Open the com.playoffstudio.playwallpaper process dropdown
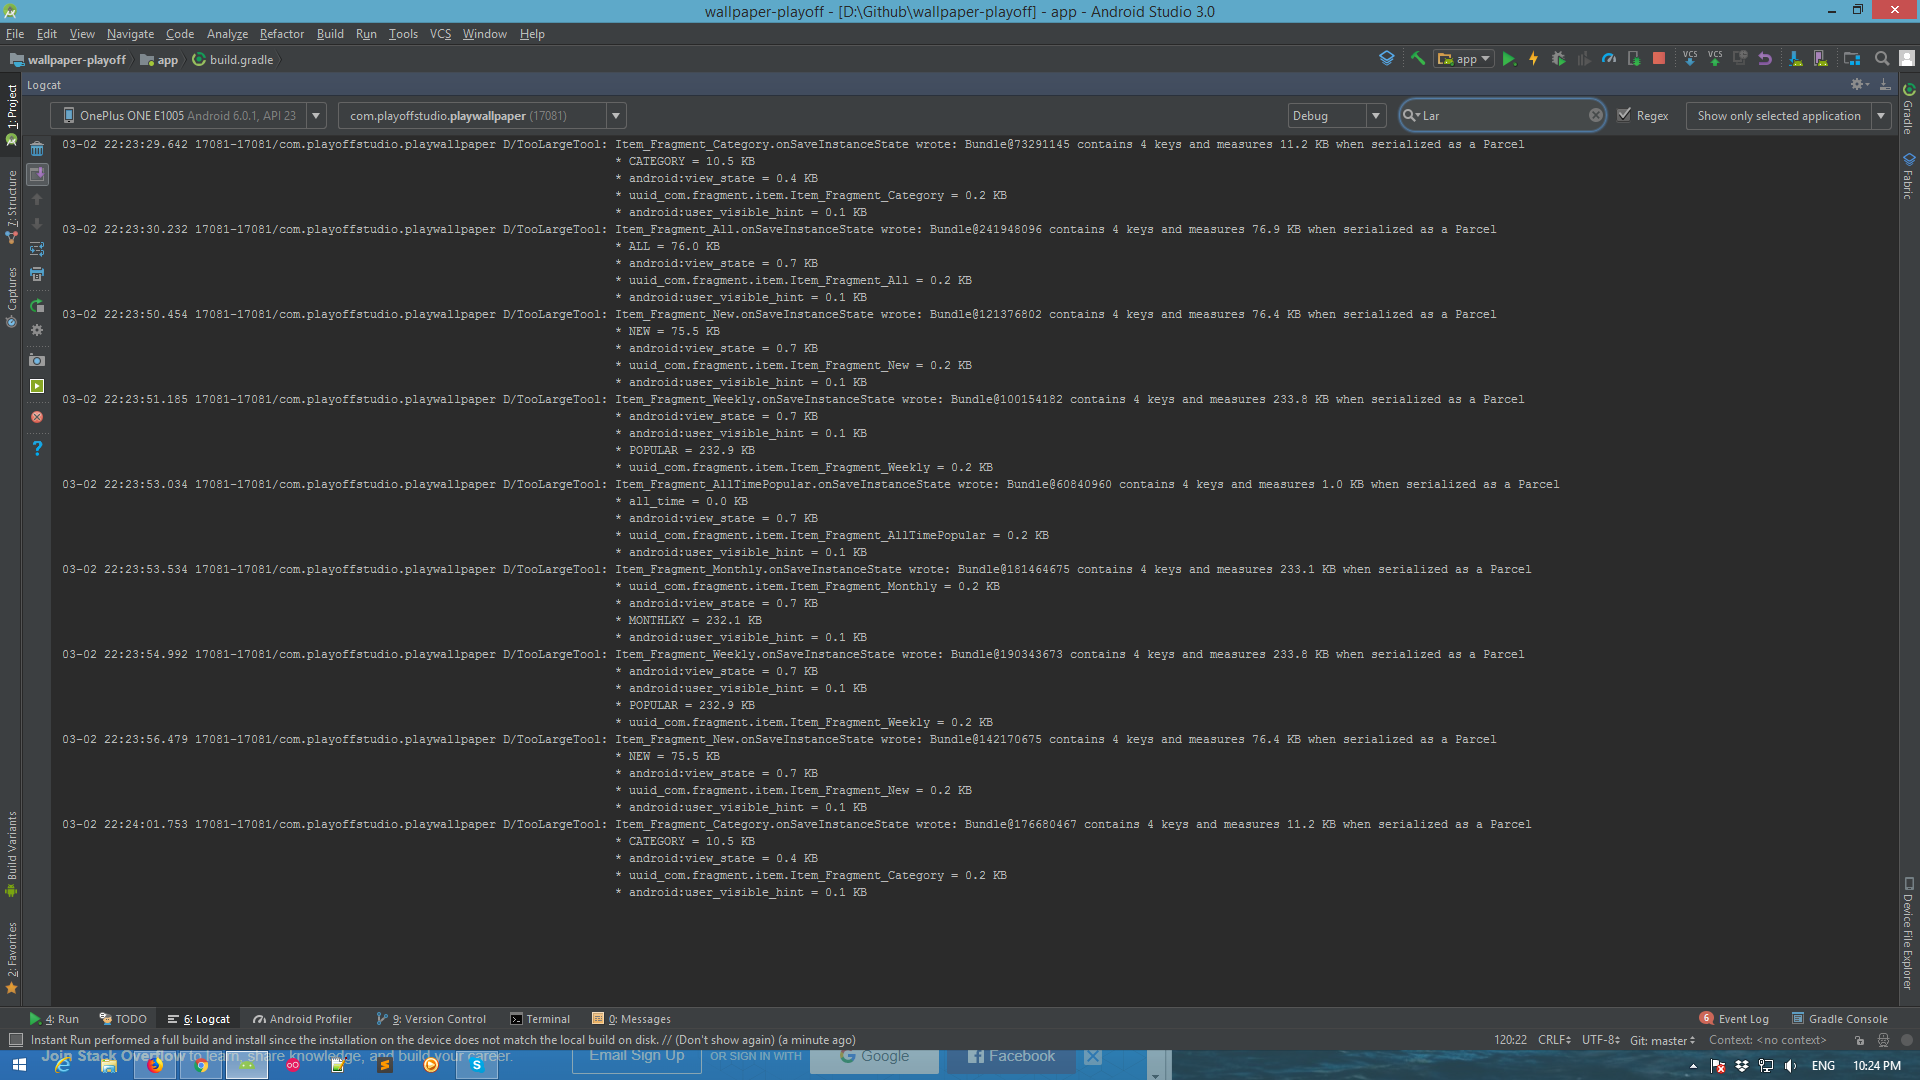1920x1080 pixels. [x=616, y=115]
